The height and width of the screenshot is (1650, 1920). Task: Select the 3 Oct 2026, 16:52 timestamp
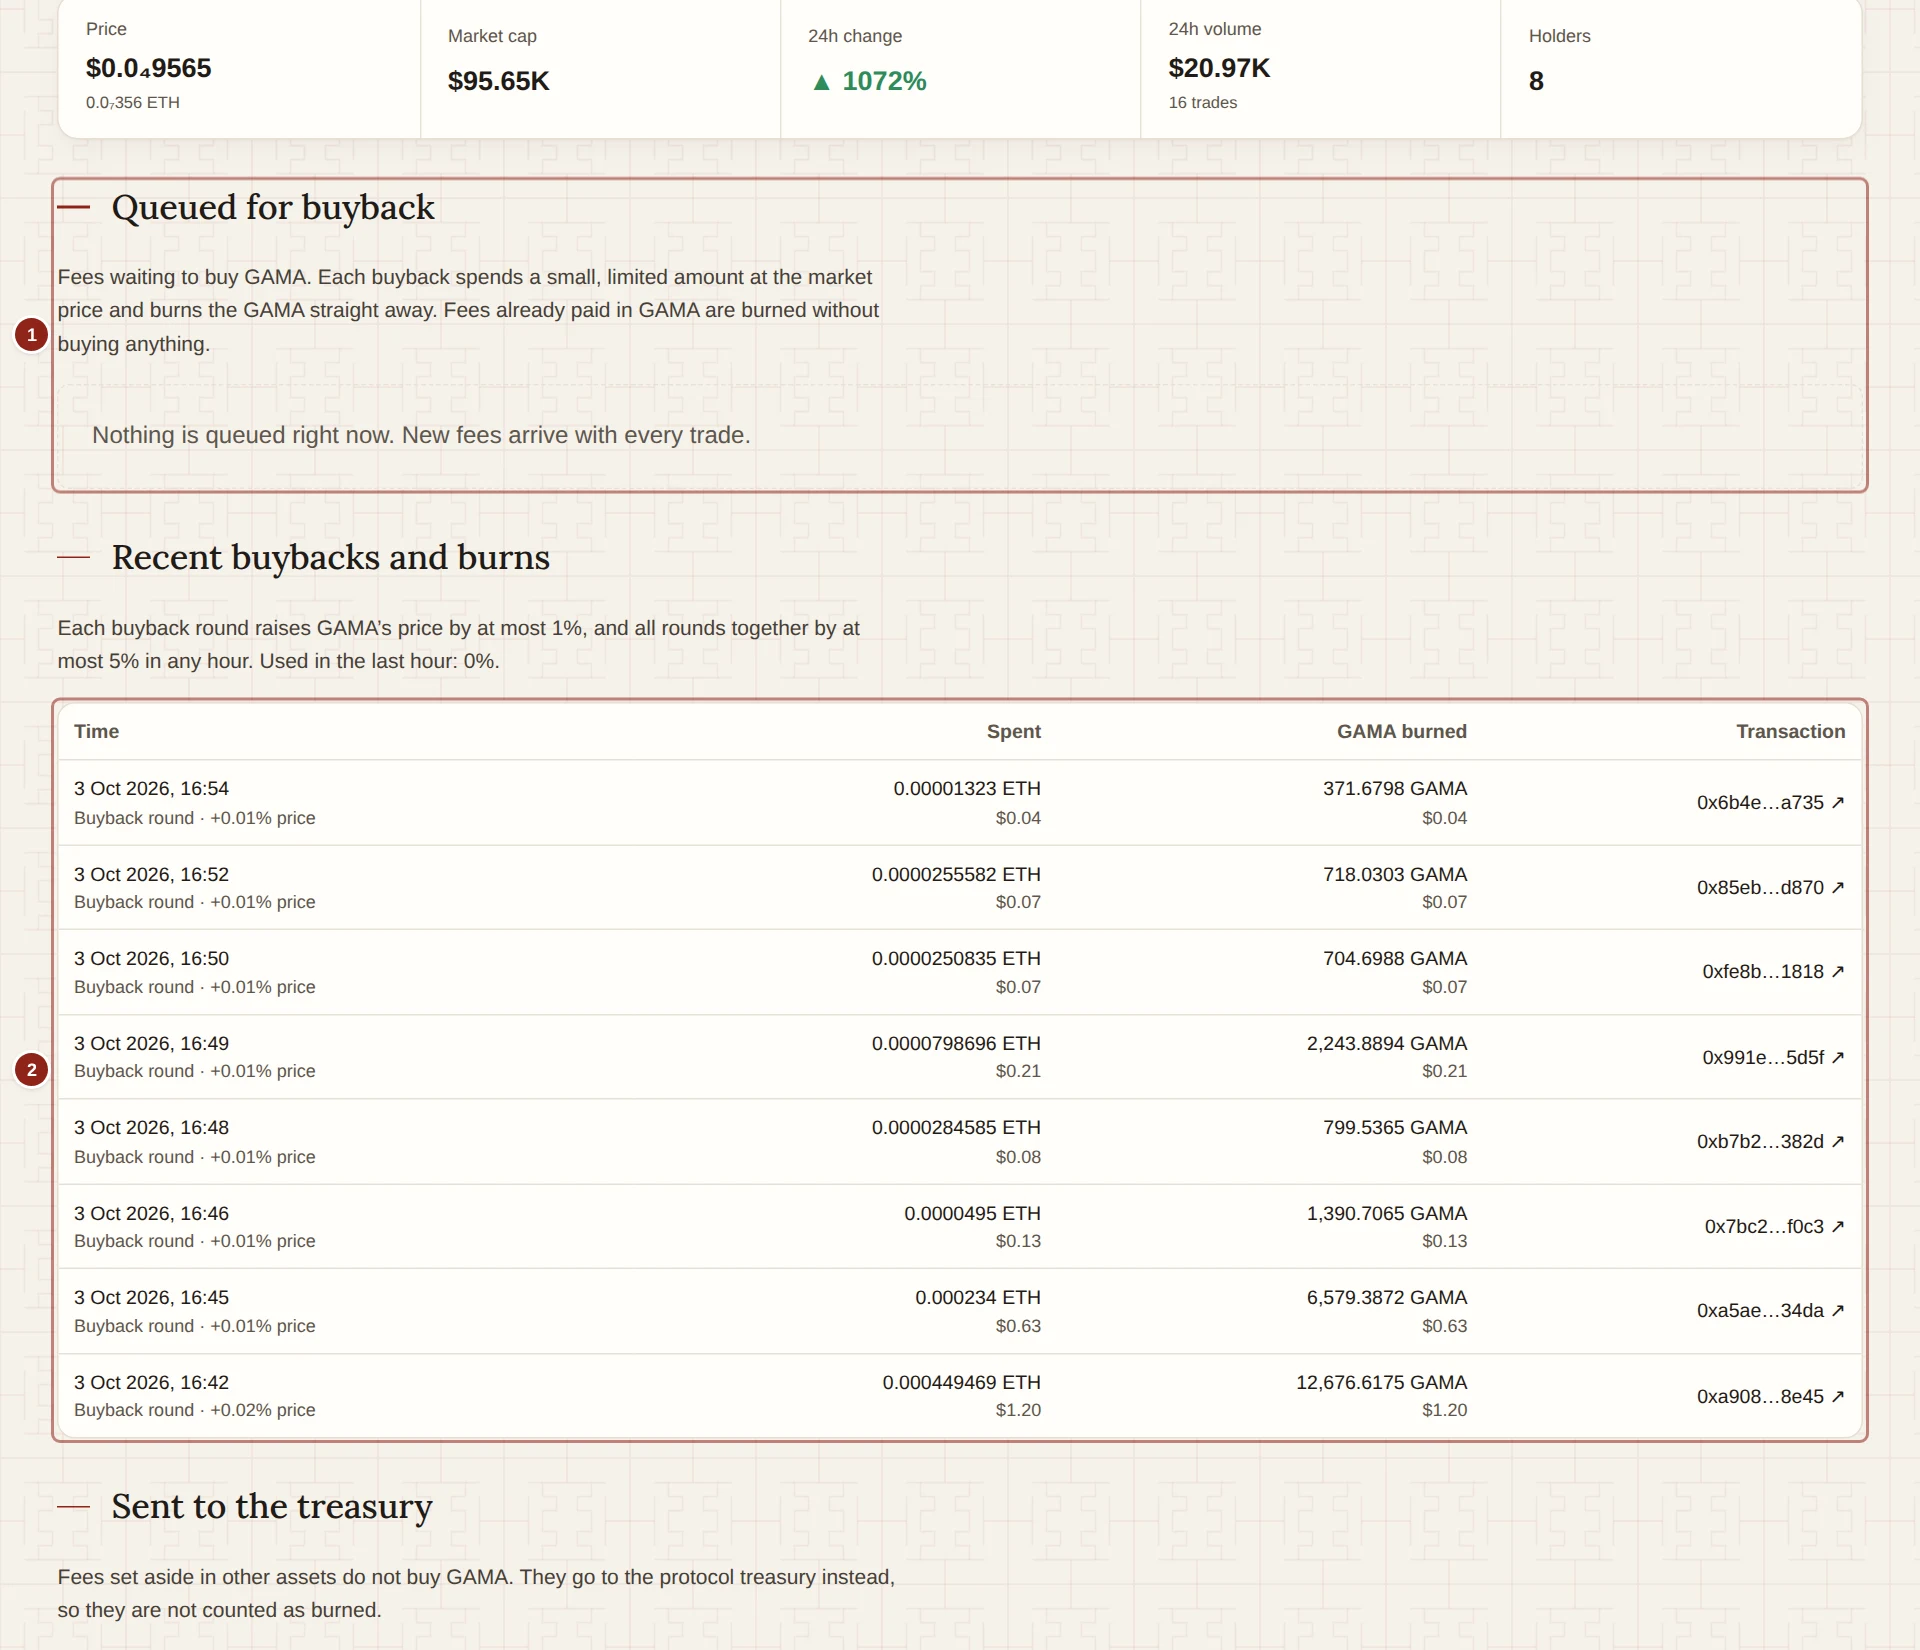[x=151, y=874]
